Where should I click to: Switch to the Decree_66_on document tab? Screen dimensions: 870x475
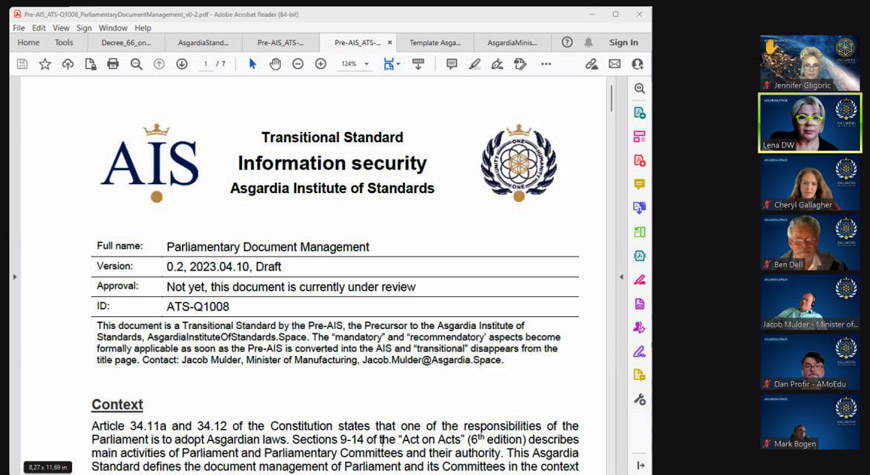126,43
